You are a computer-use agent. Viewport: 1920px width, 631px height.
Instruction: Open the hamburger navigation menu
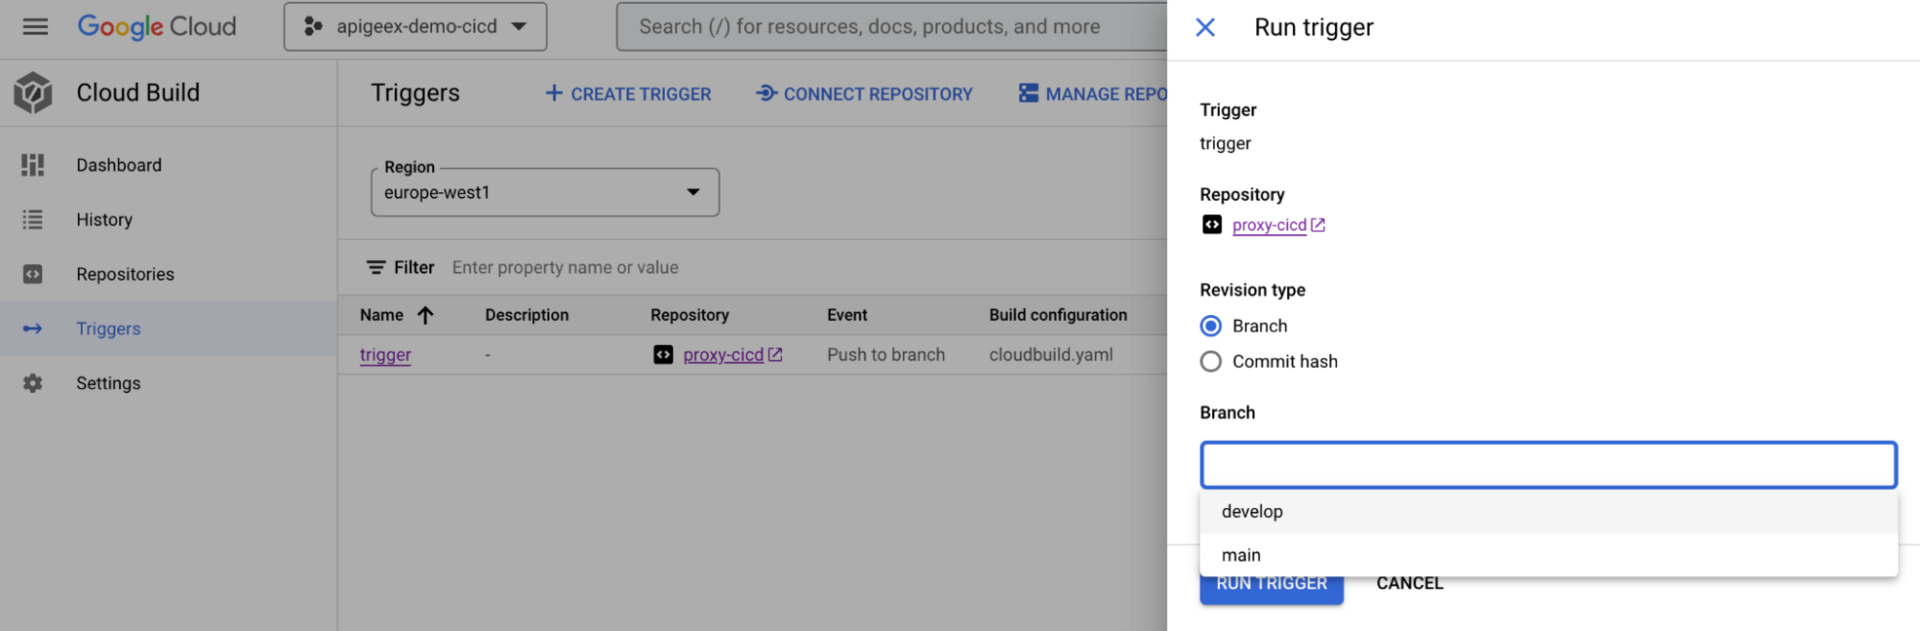[x=35, y=27]
